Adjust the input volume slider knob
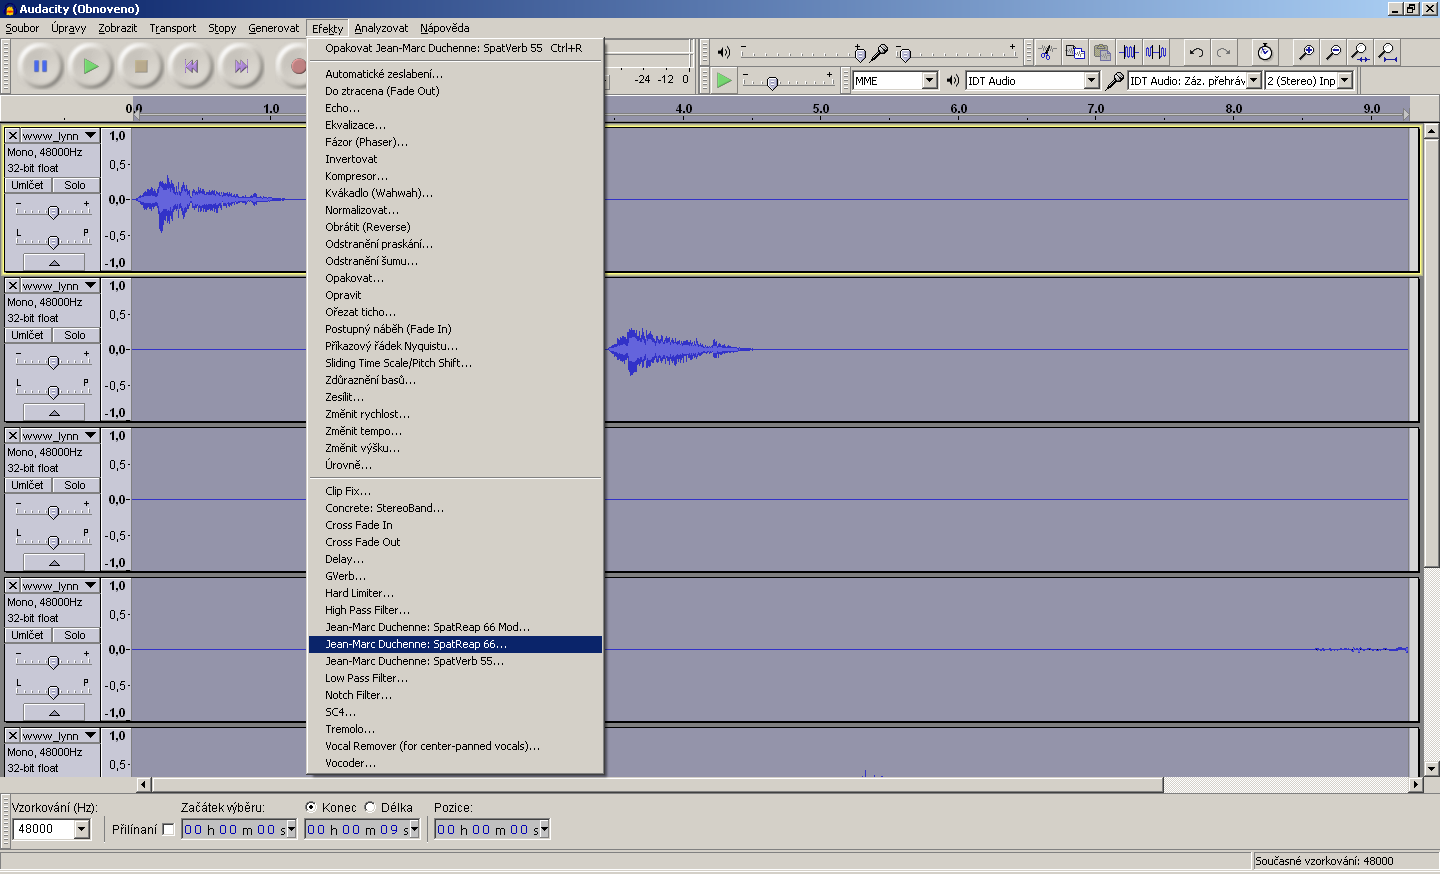Image resolution: width=1440 pixels, height=874 pixels. [x=905, y=54]
